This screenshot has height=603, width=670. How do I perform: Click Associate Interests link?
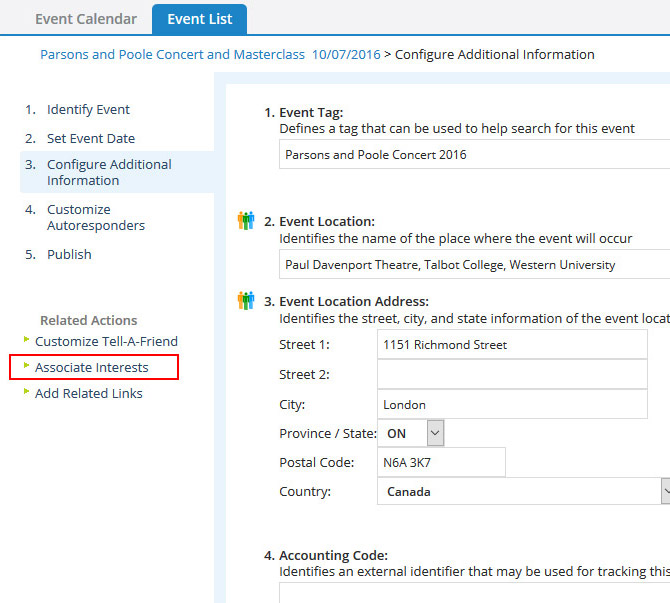pos(92,367)
